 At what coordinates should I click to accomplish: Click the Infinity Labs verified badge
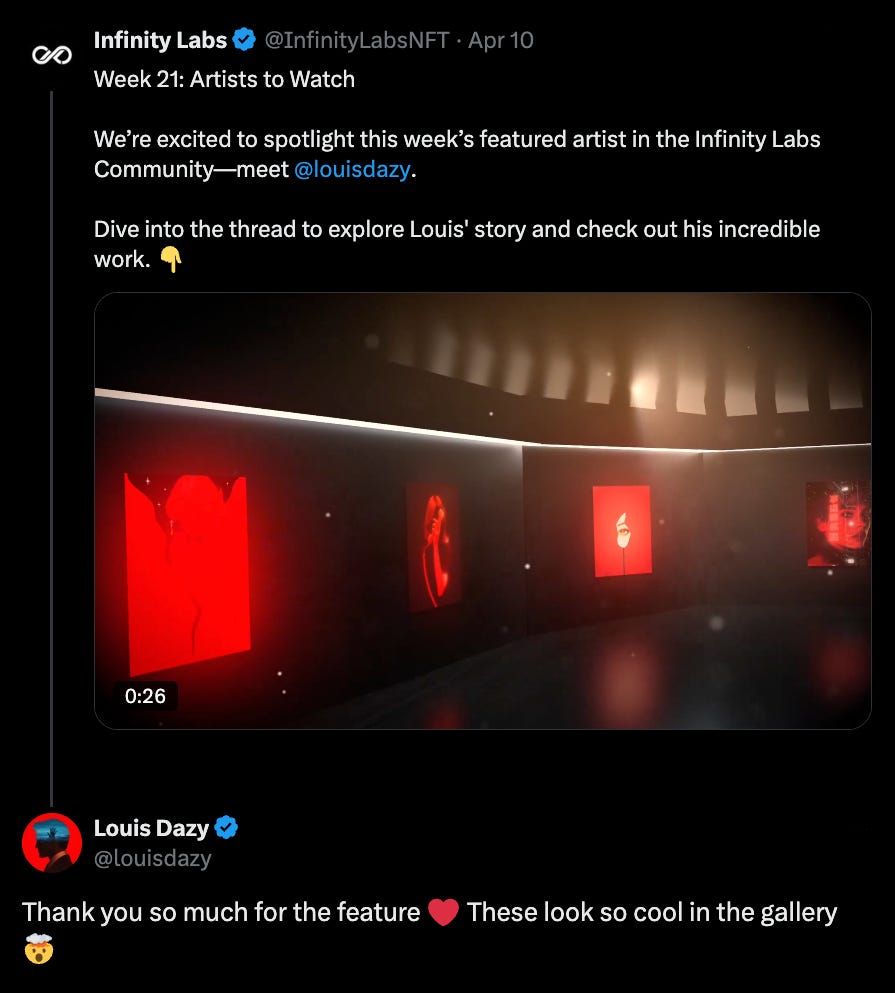click(244, 40)
